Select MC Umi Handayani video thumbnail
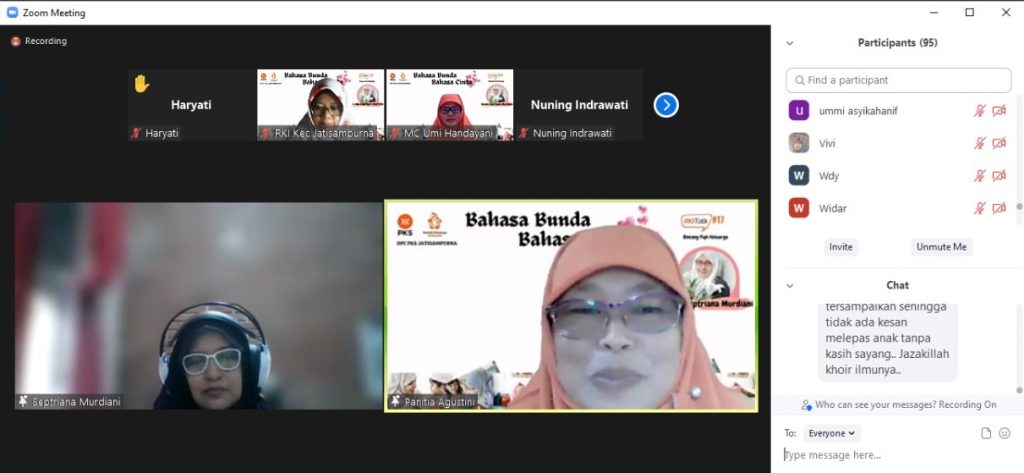This screenshot has height=473, width=1024. click(450, 105)
